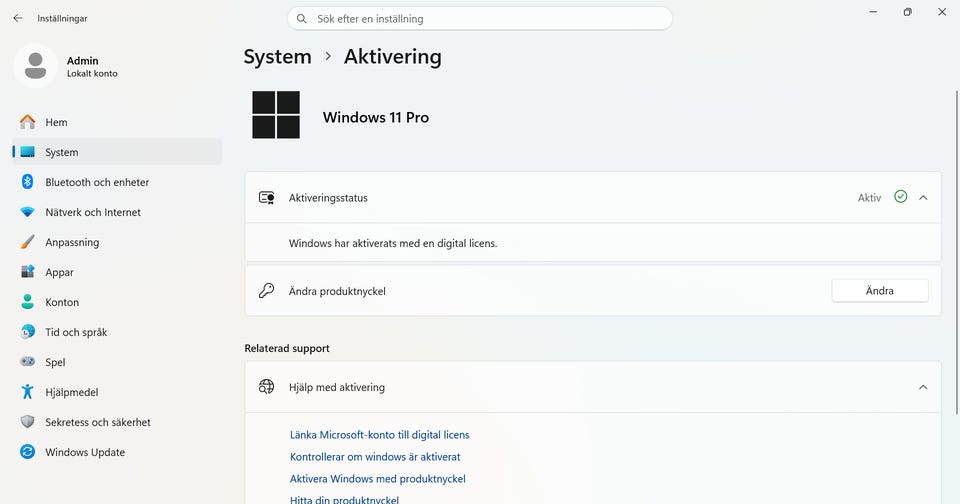Click the Nätverk och Internet wifi icon
Image resolution: width=960 pixels, height=504 pixels.
pyautogui.click(x=28, y=212)
